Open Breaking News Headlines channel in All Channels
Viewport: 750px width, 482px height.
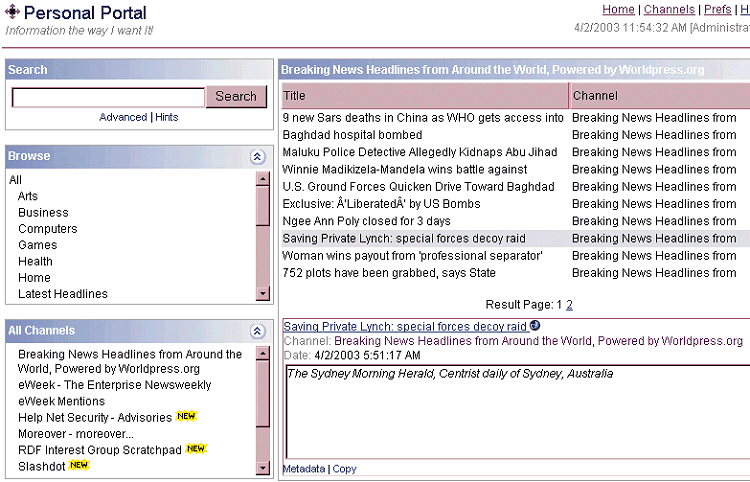[x=130, y=362]
